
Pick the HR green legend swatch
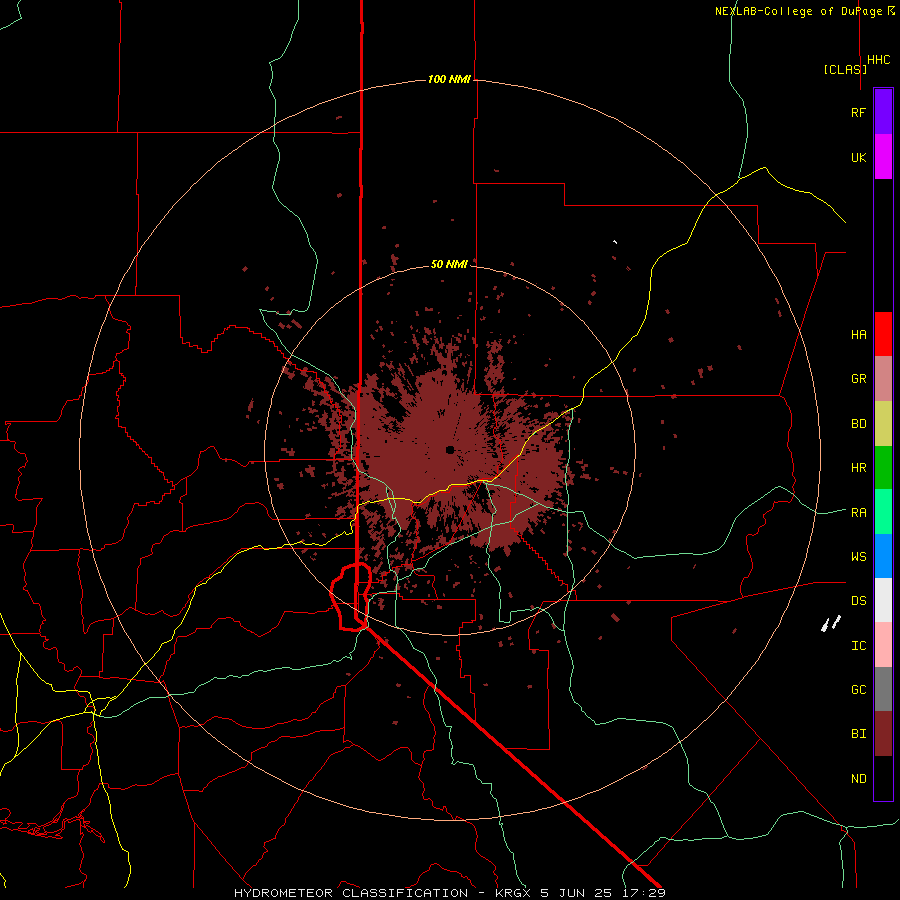883,468
